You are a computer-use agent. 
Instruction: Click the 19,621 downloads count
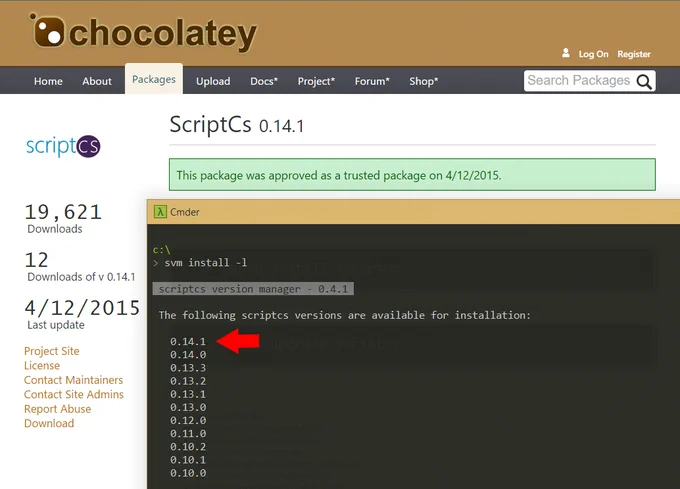[x=63, y=212]
